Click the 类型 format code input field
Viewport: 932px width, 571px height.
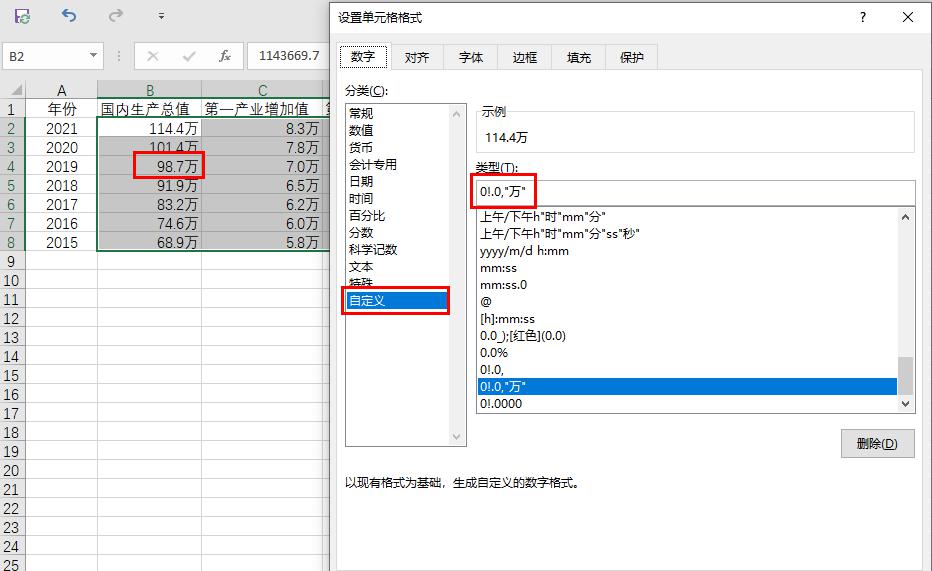coord(695,193)
